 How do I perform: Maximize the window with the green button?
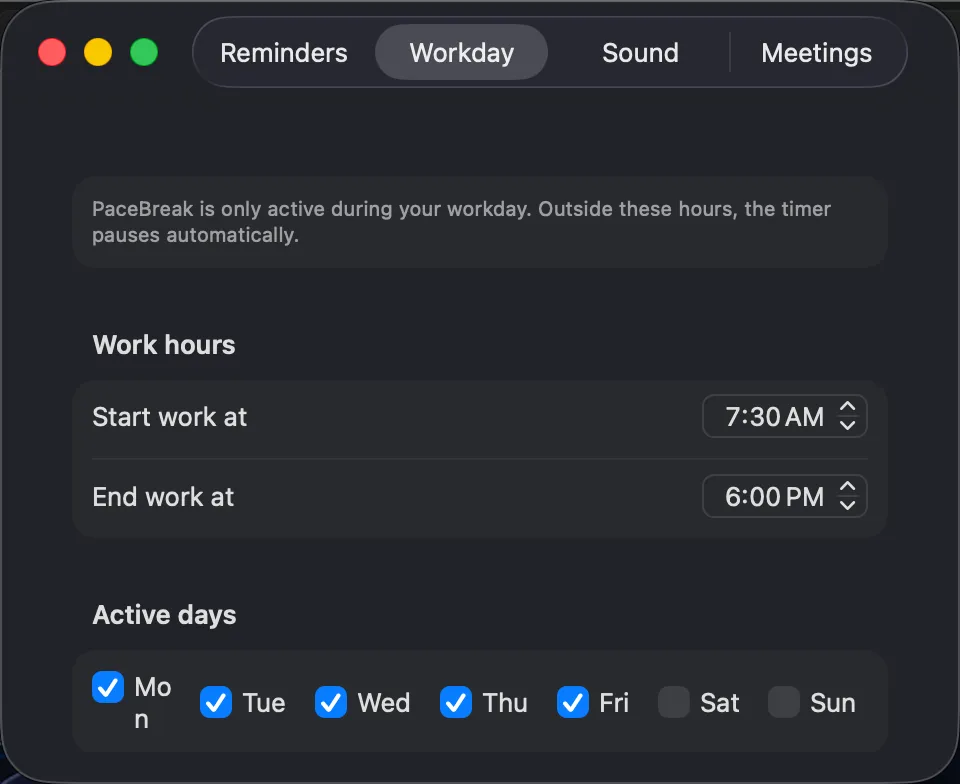point(144,52)
